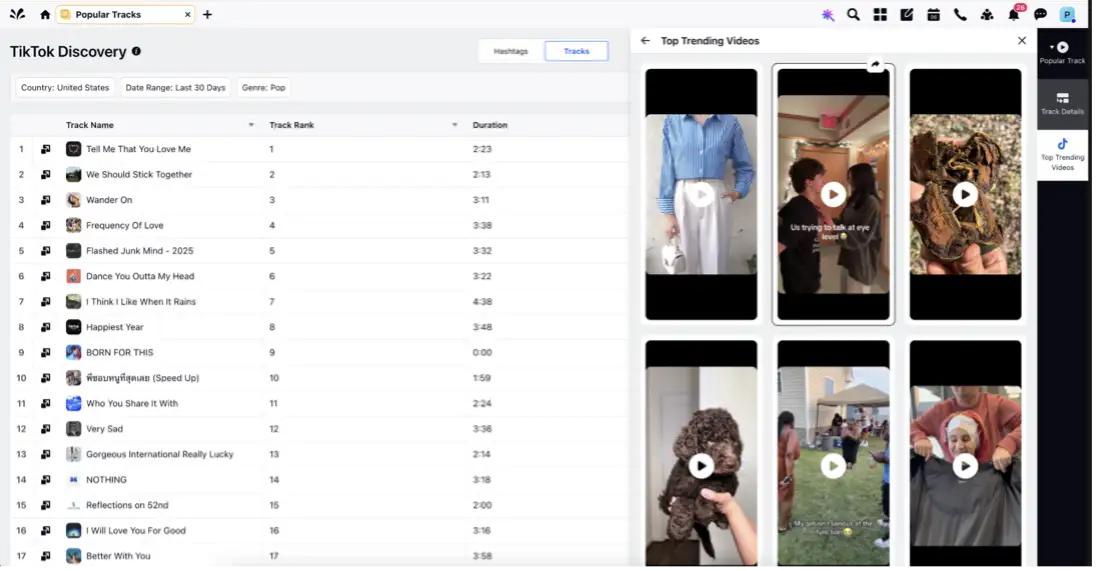Screen dimensions: 1096x571
Task: Open track Frequency Of Love
Action: (124, 225)
